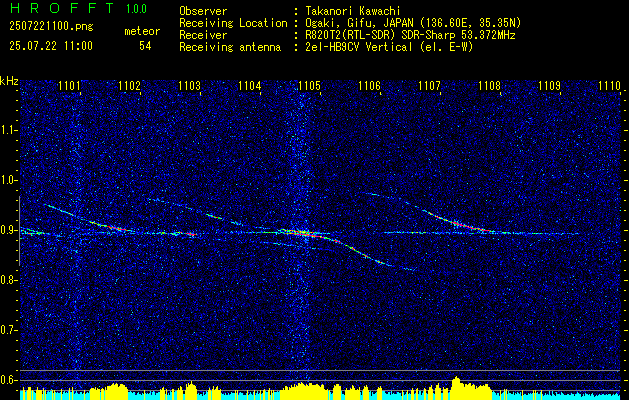
Task: Click the Receiving antenna field label
Action: (x=230, y=47)
